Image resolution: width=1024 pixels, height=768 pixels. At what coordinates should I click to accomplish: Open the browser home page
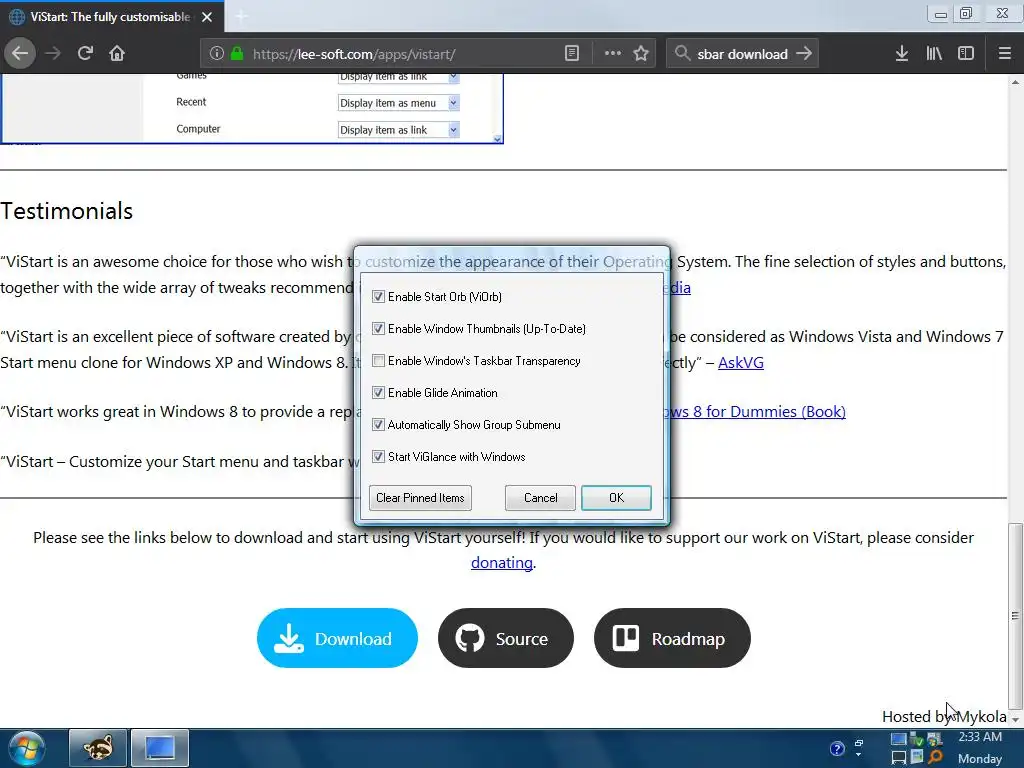tap(117, 54)
